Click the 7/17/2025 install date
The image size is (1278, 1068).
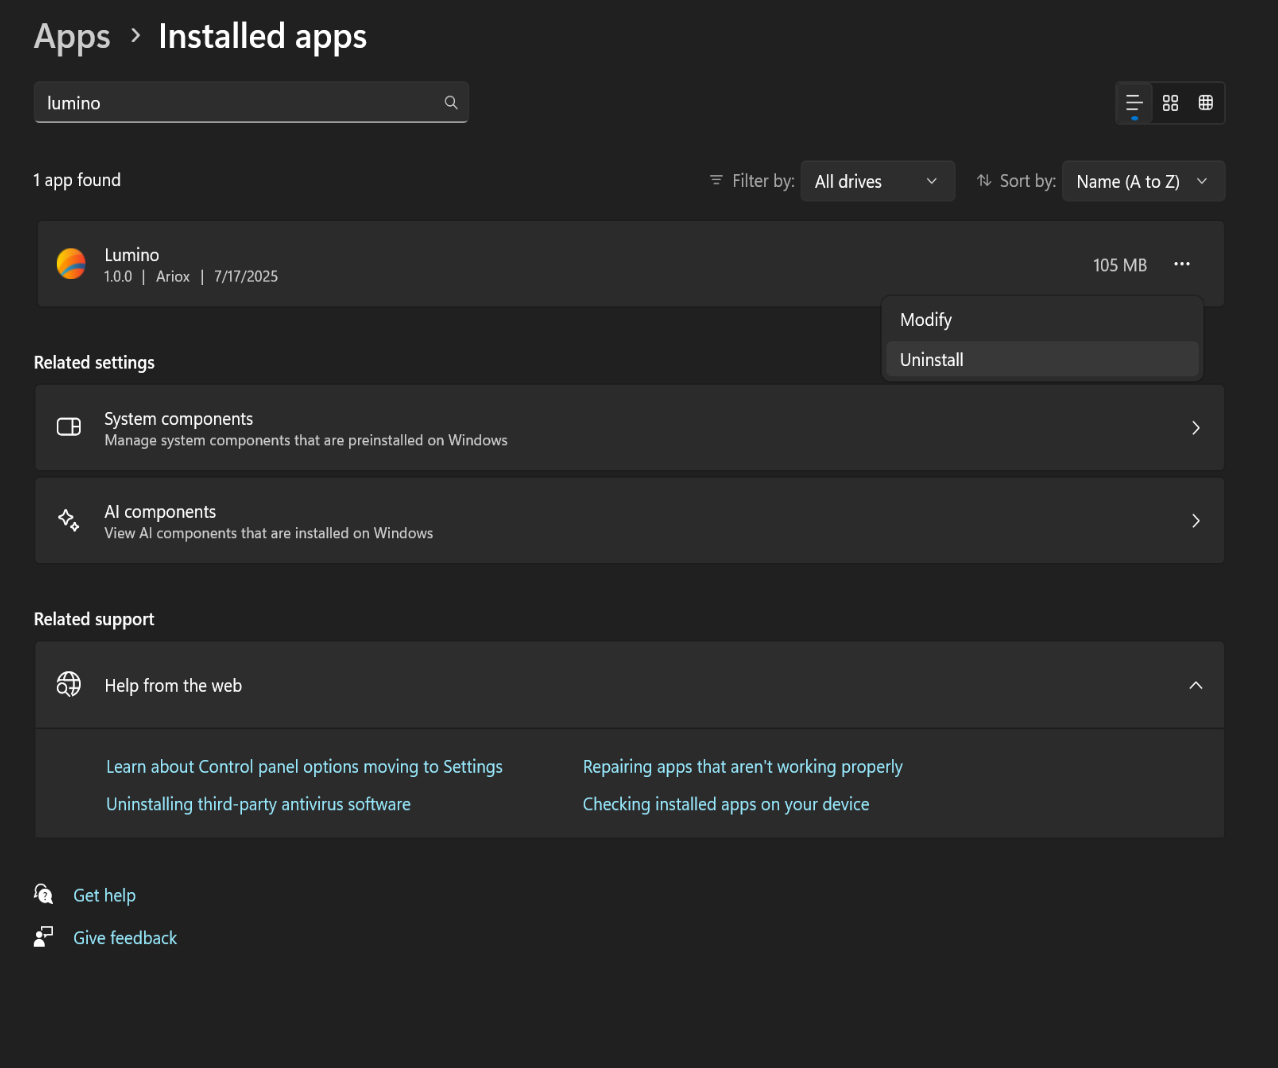(246, 277)
